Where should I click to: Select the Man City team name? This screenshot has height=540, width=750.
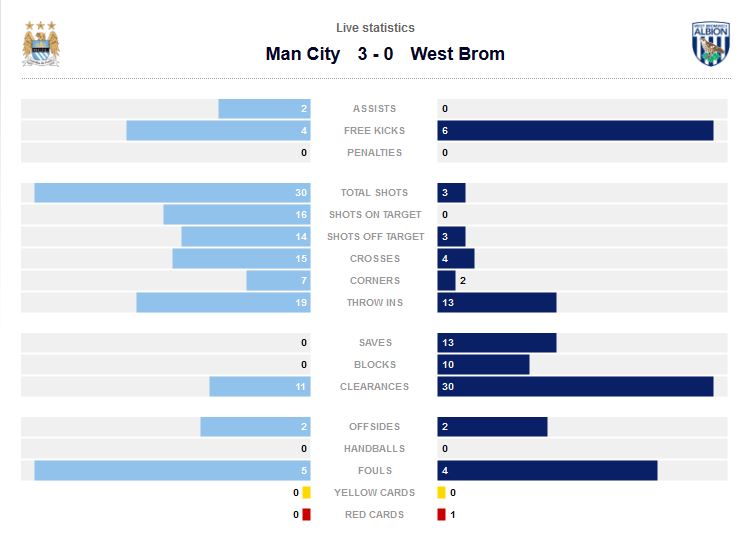(302, 54)
